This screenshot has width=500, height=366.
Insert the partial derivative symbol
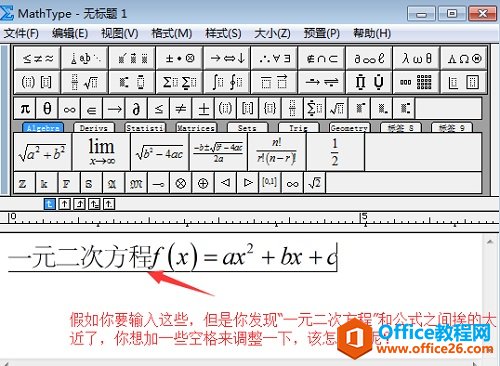[x=136, y=109]
